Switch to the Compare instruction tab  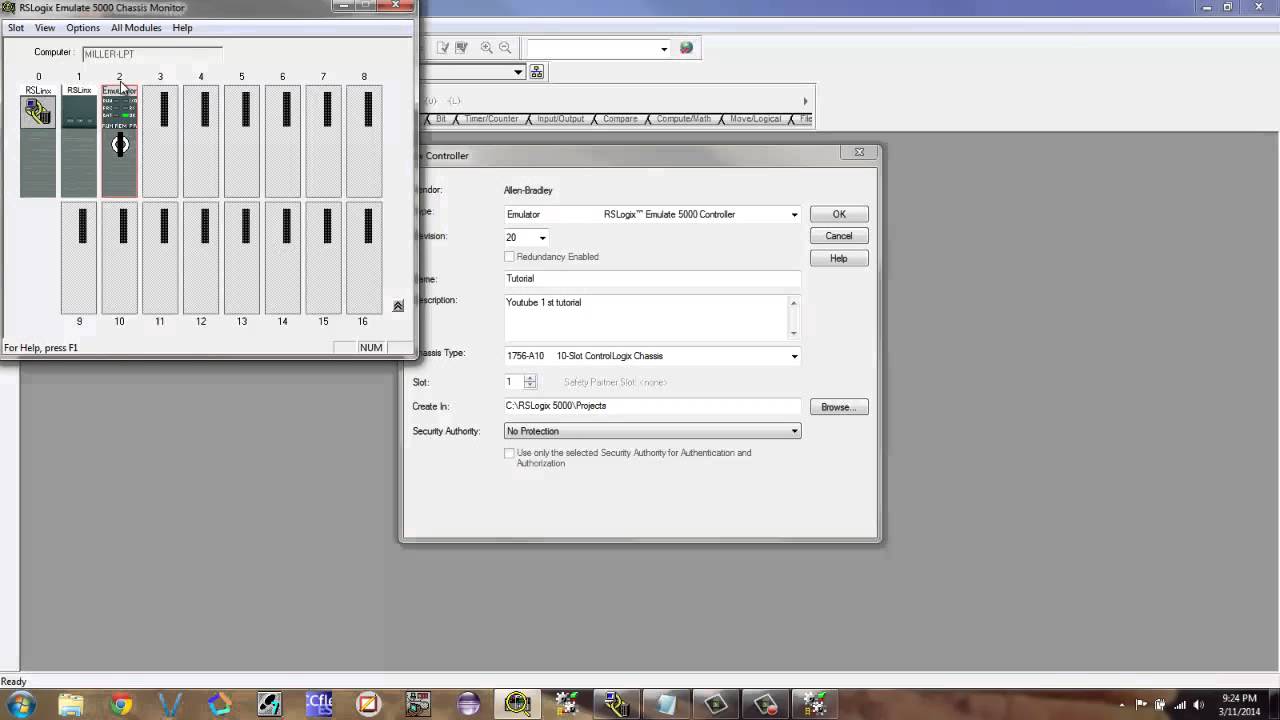pos(620,119)
